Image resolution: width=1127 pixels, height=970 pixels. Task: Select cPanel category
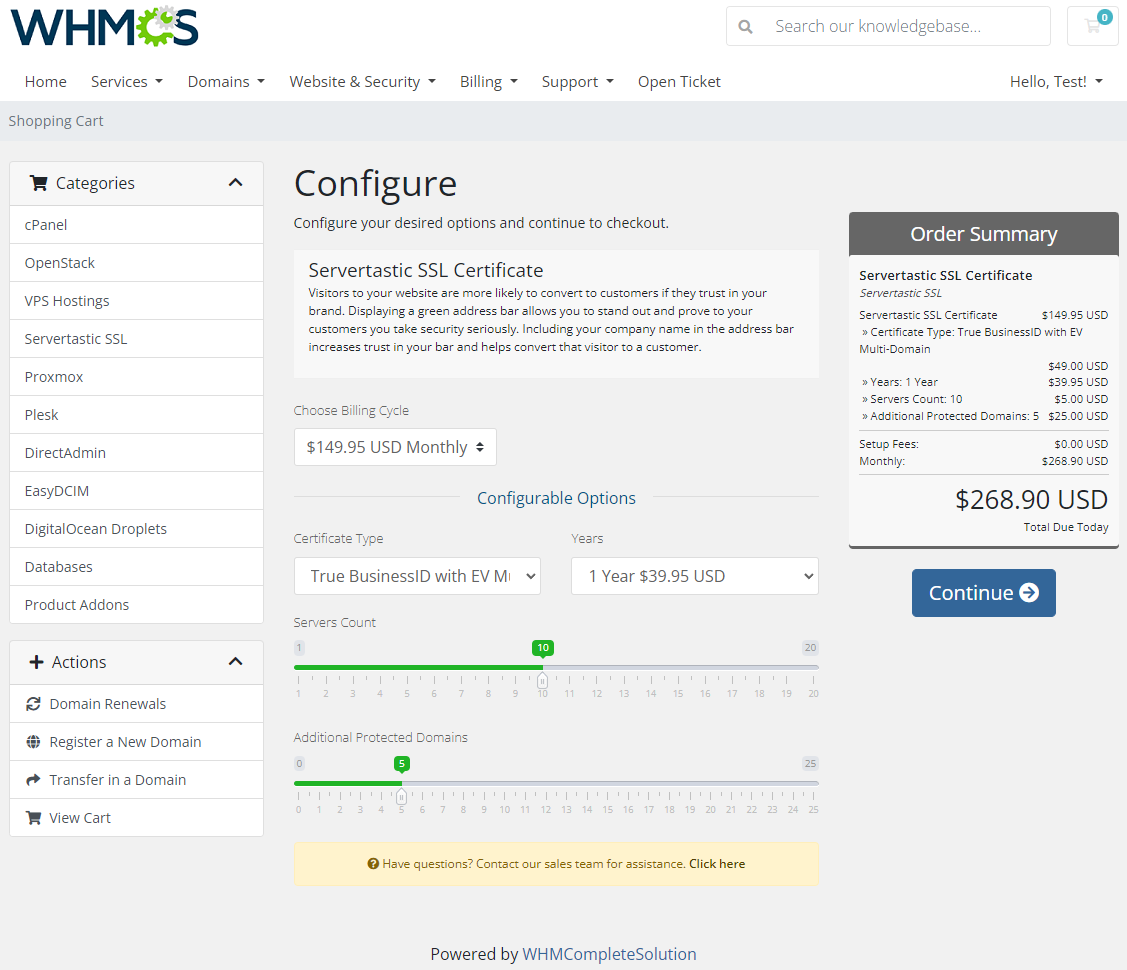tap(137, 225)
